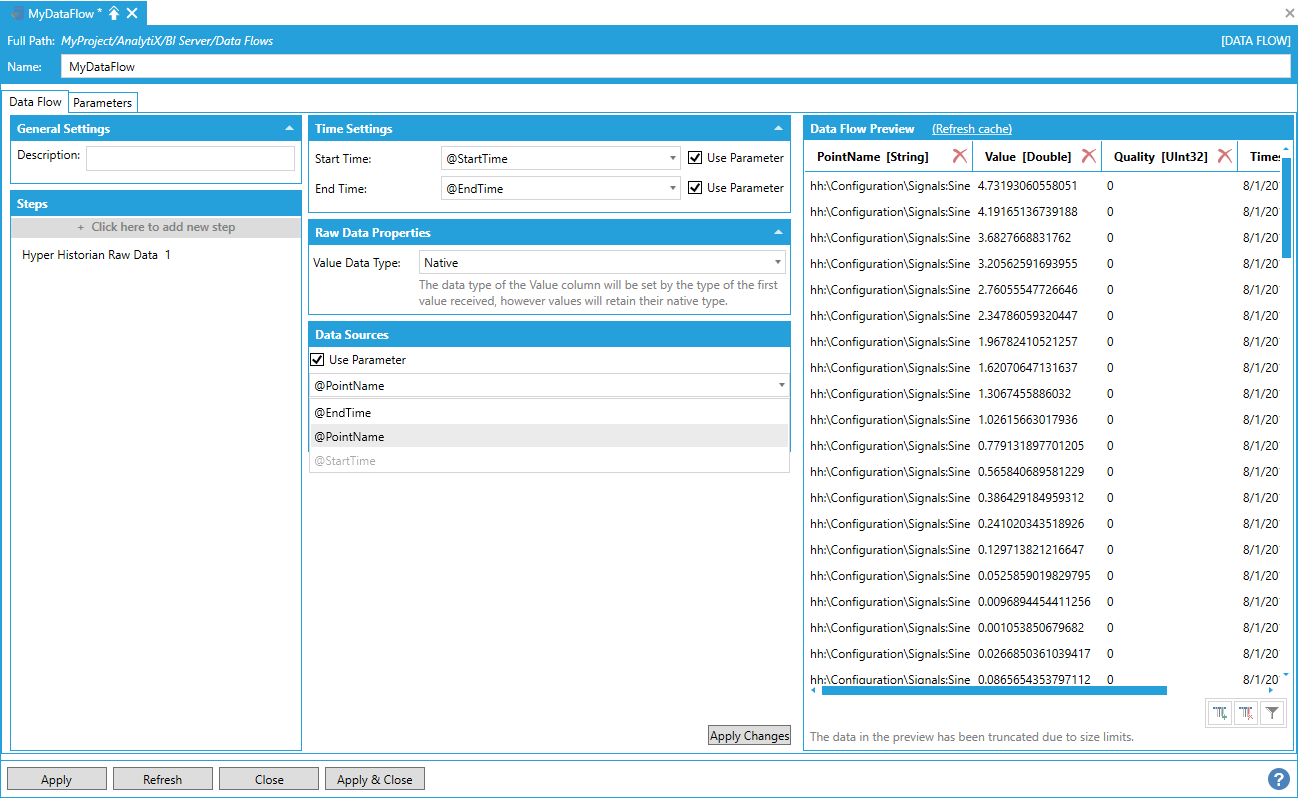This screenshot has height=799, width=1299.
Task: Toggle Use Parameter for End Time
Action: pos(695,188)
